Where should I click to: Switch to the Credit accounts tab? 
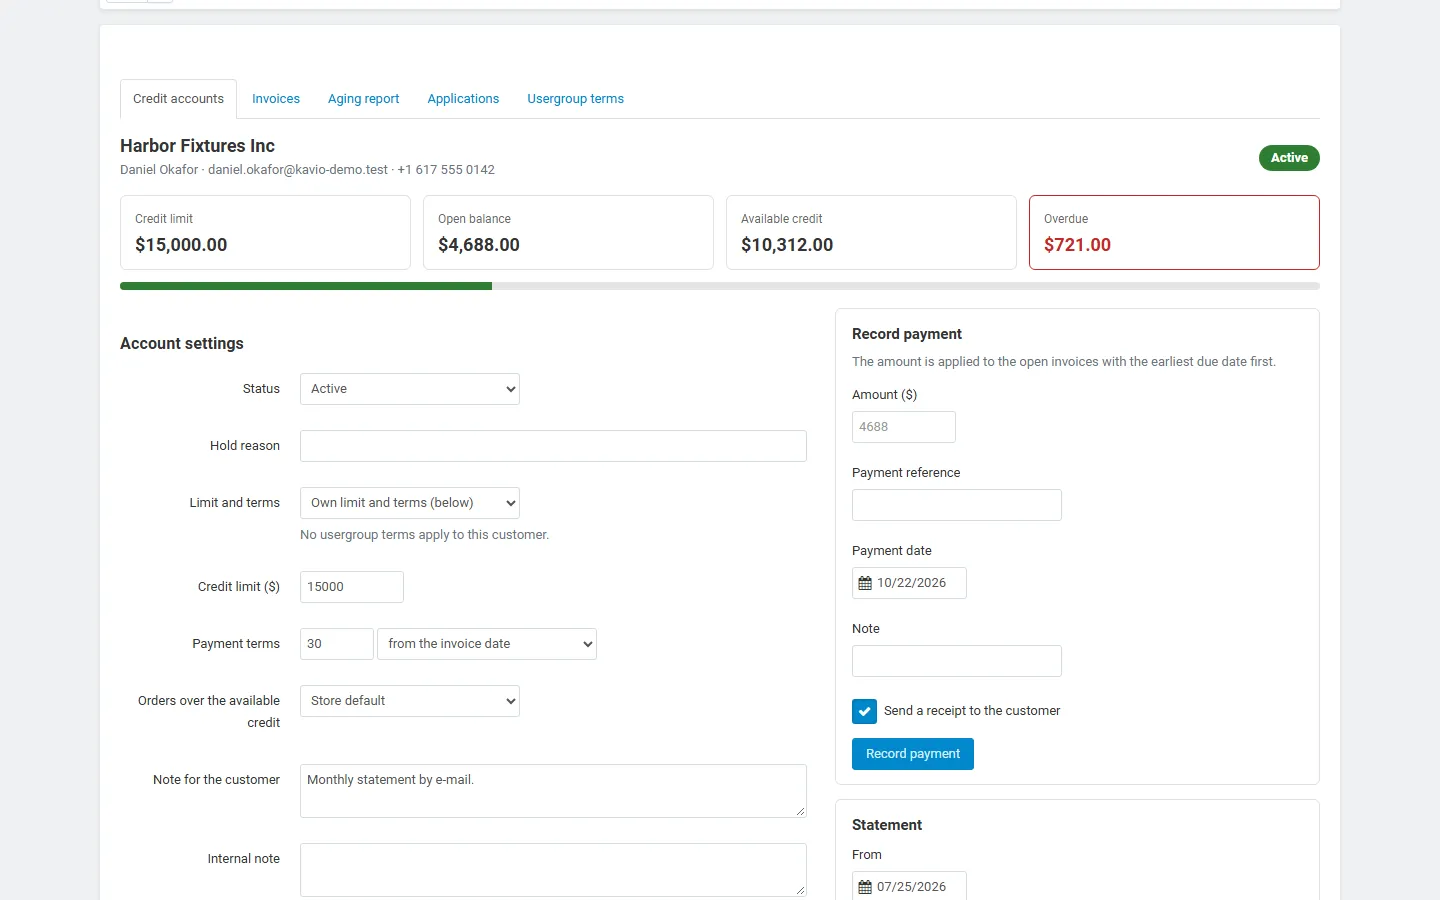178,99
